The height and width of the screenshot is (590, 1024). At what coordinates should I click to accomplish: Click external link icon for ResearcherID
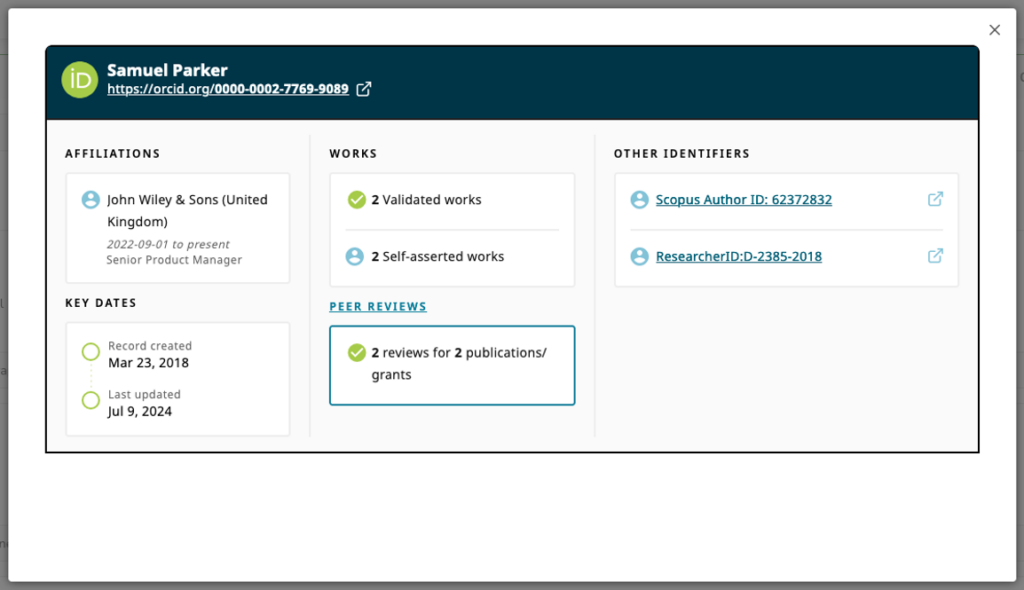click(x=935, y=256)
